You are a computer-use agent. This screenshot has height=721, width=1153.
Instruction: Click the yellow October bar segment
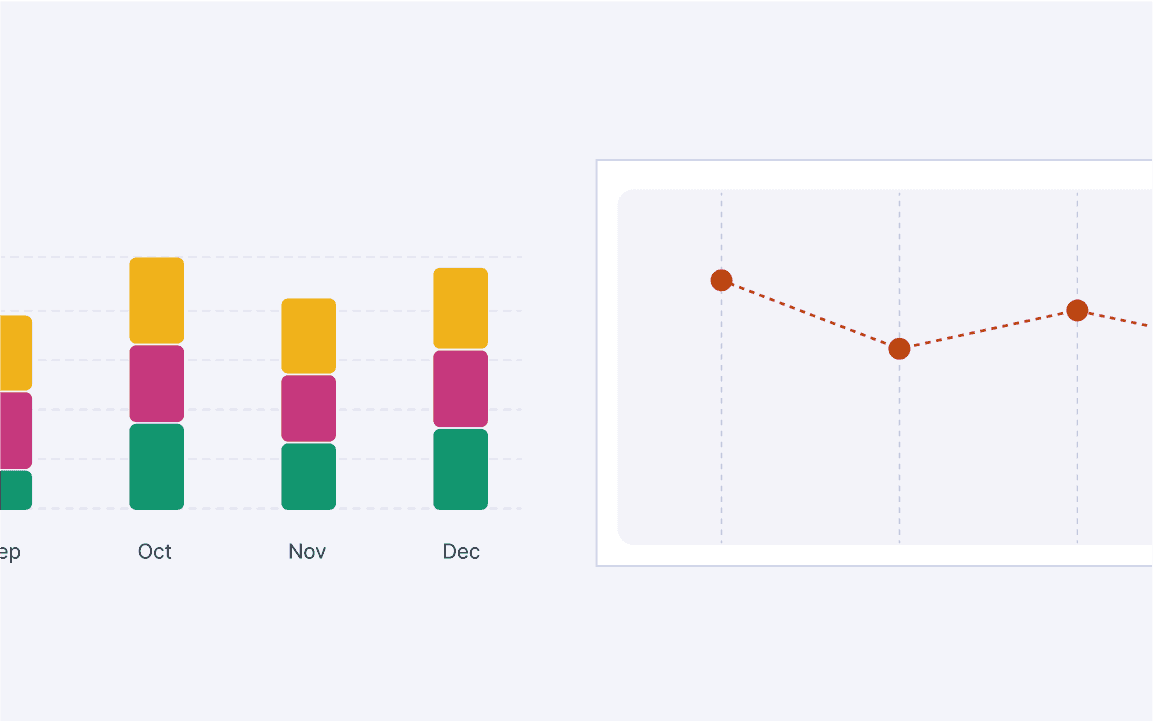pos(157,300)
